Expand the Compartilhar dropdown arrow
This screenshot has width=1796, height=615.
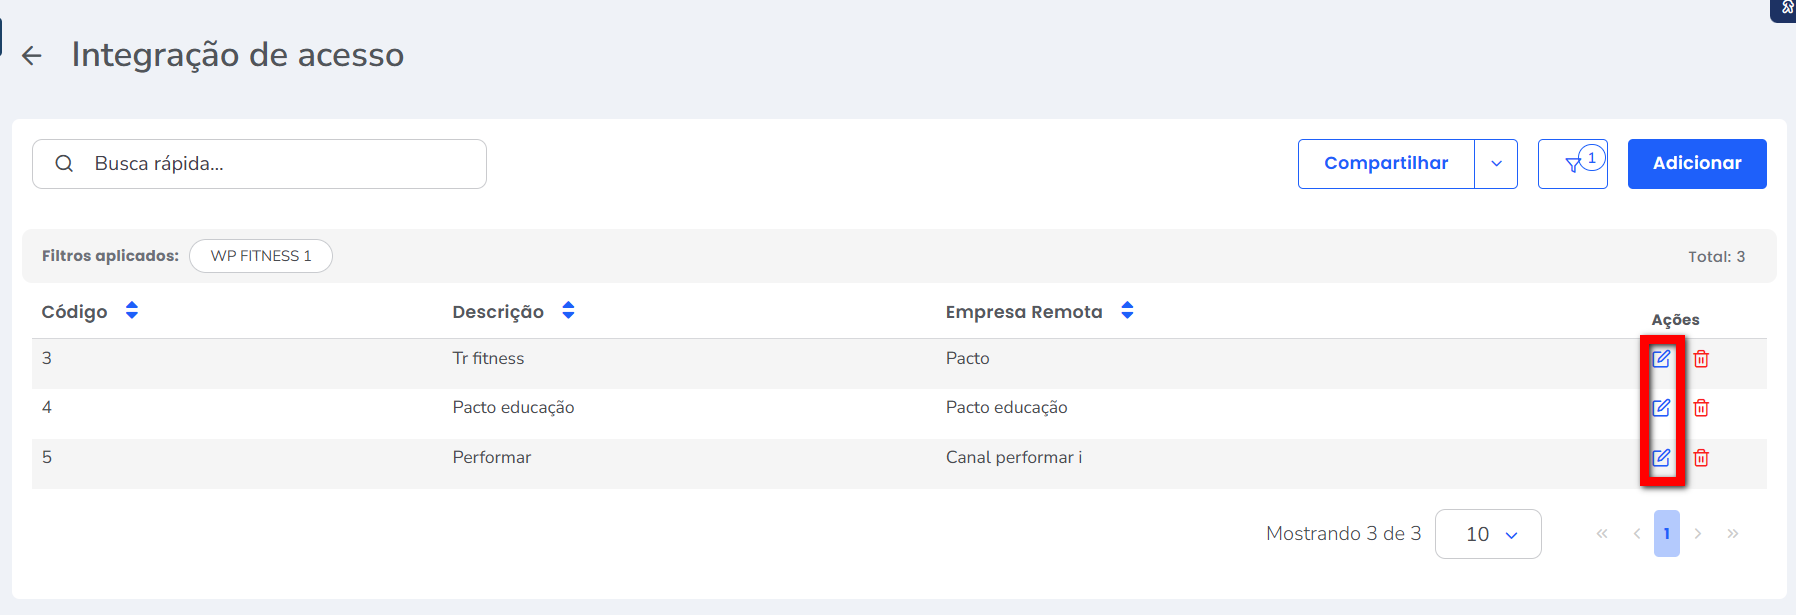coord(1496,164)
